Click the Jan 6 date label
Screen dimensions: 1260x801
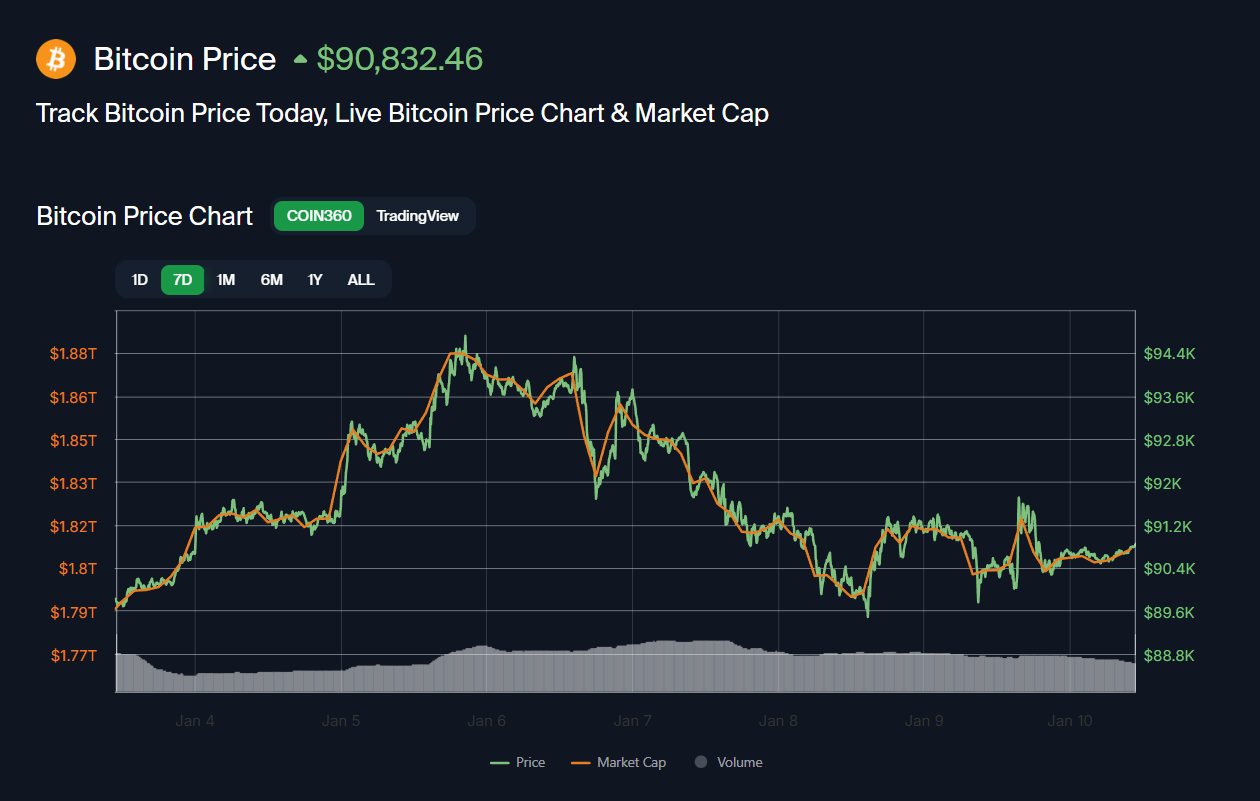(x=487, y=720)
